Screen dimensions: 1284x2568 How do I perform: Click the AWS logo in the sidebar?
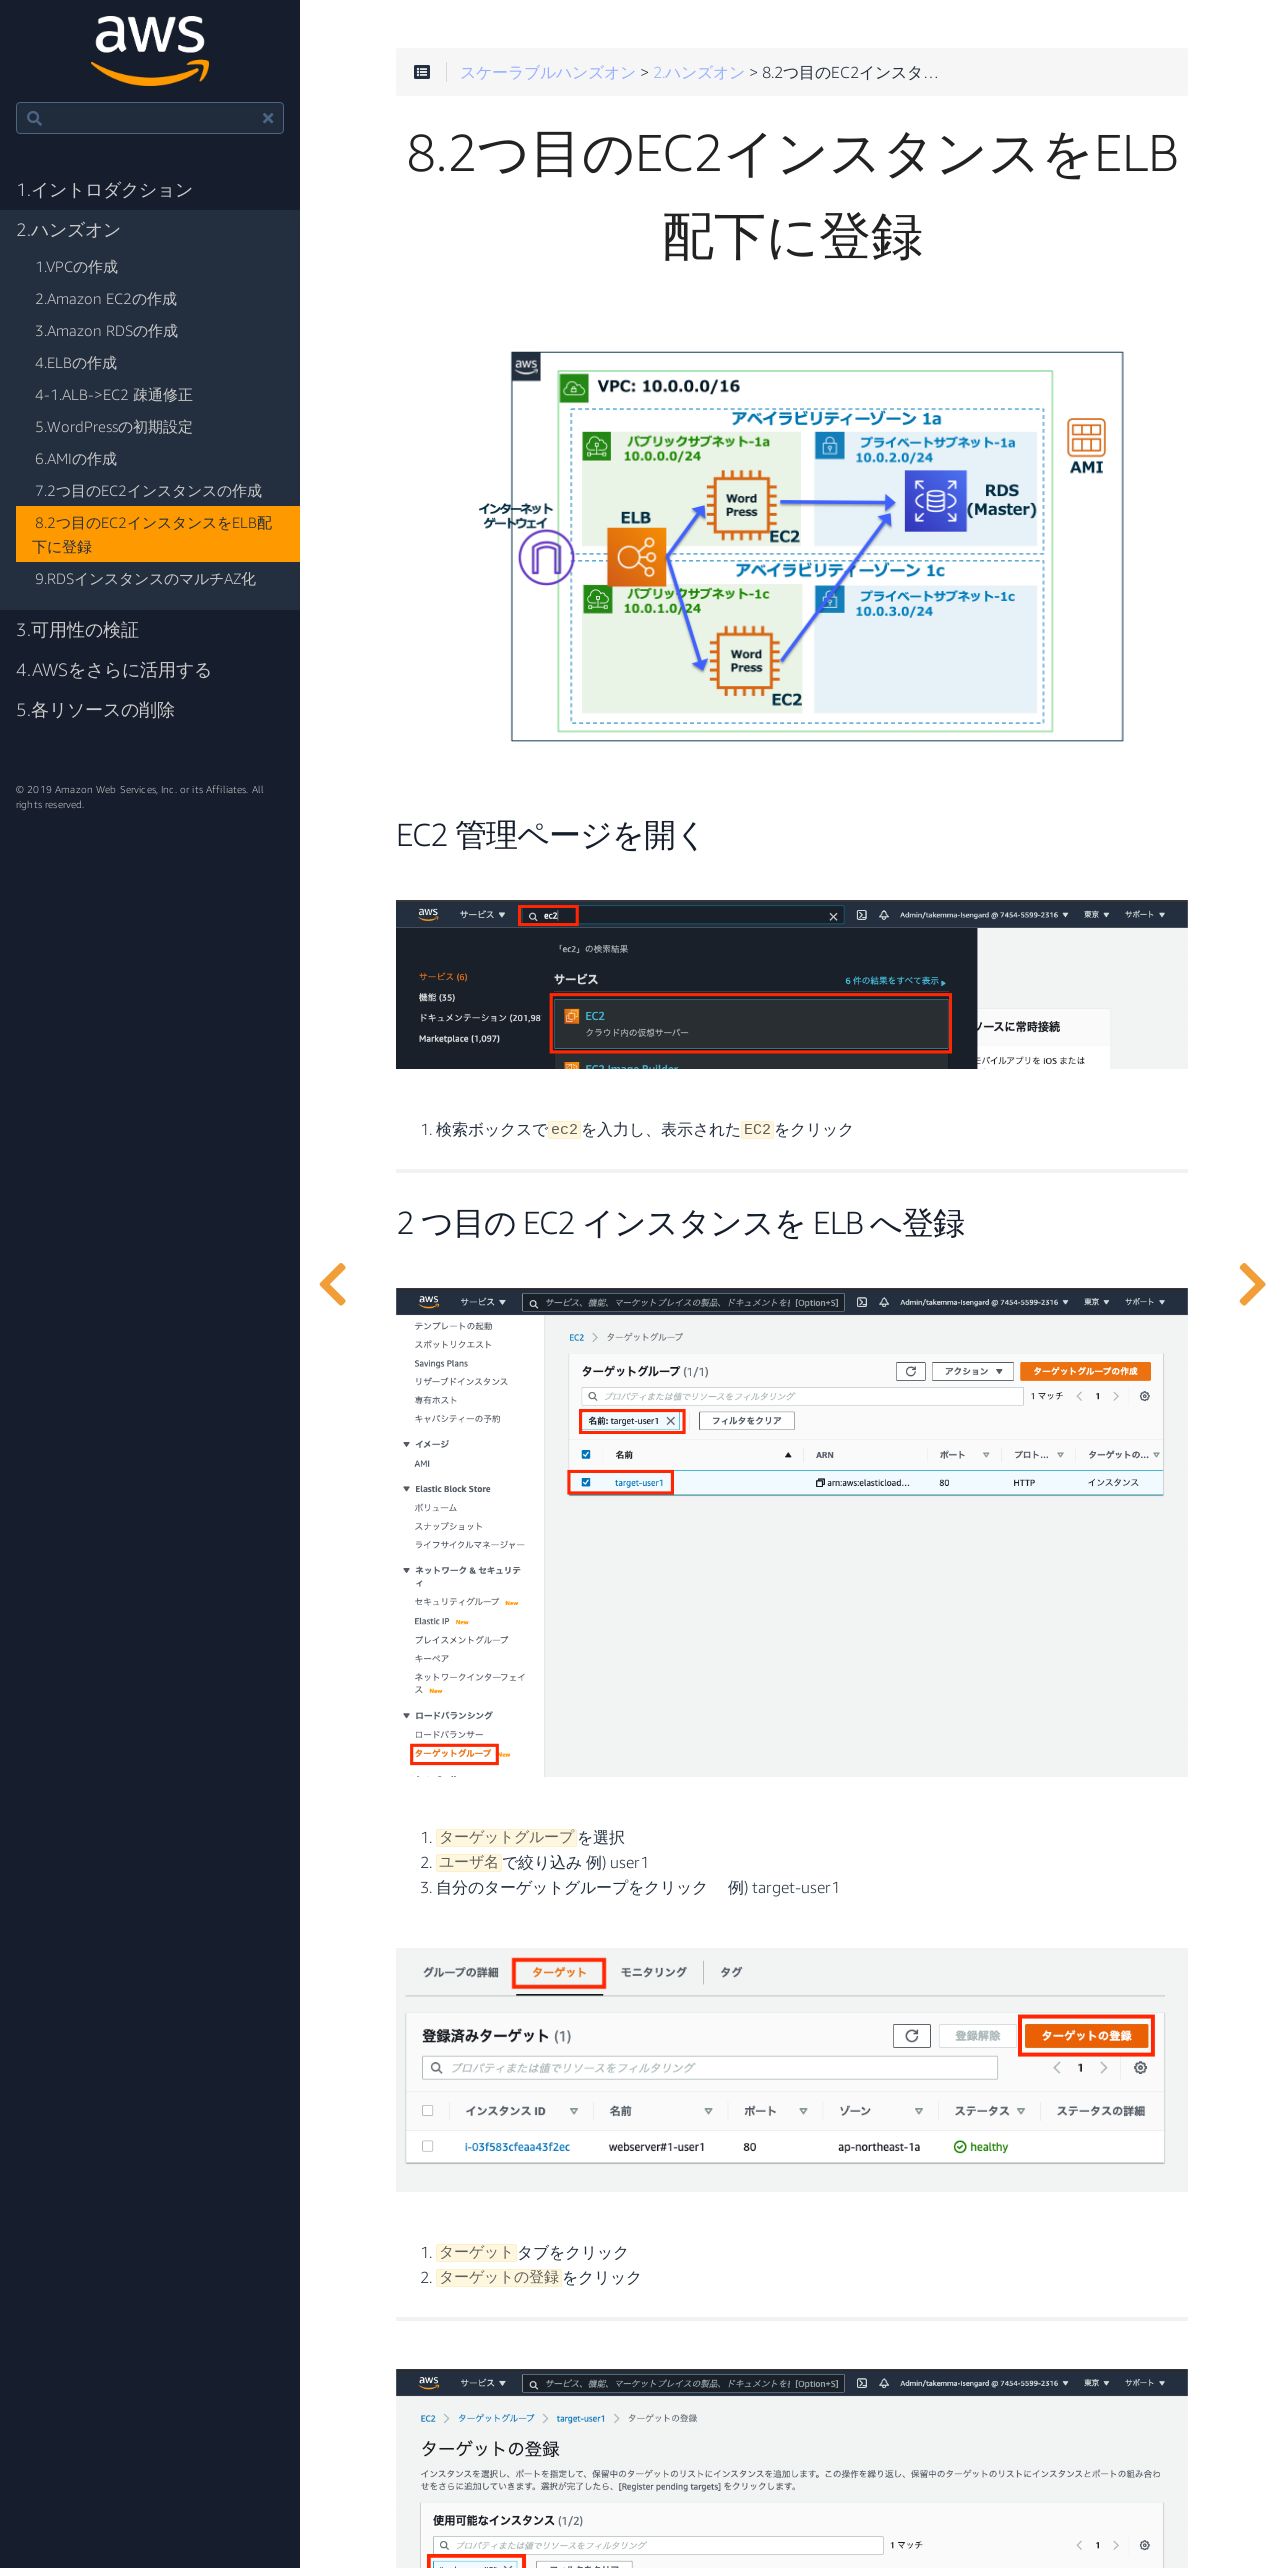(150, 50)
